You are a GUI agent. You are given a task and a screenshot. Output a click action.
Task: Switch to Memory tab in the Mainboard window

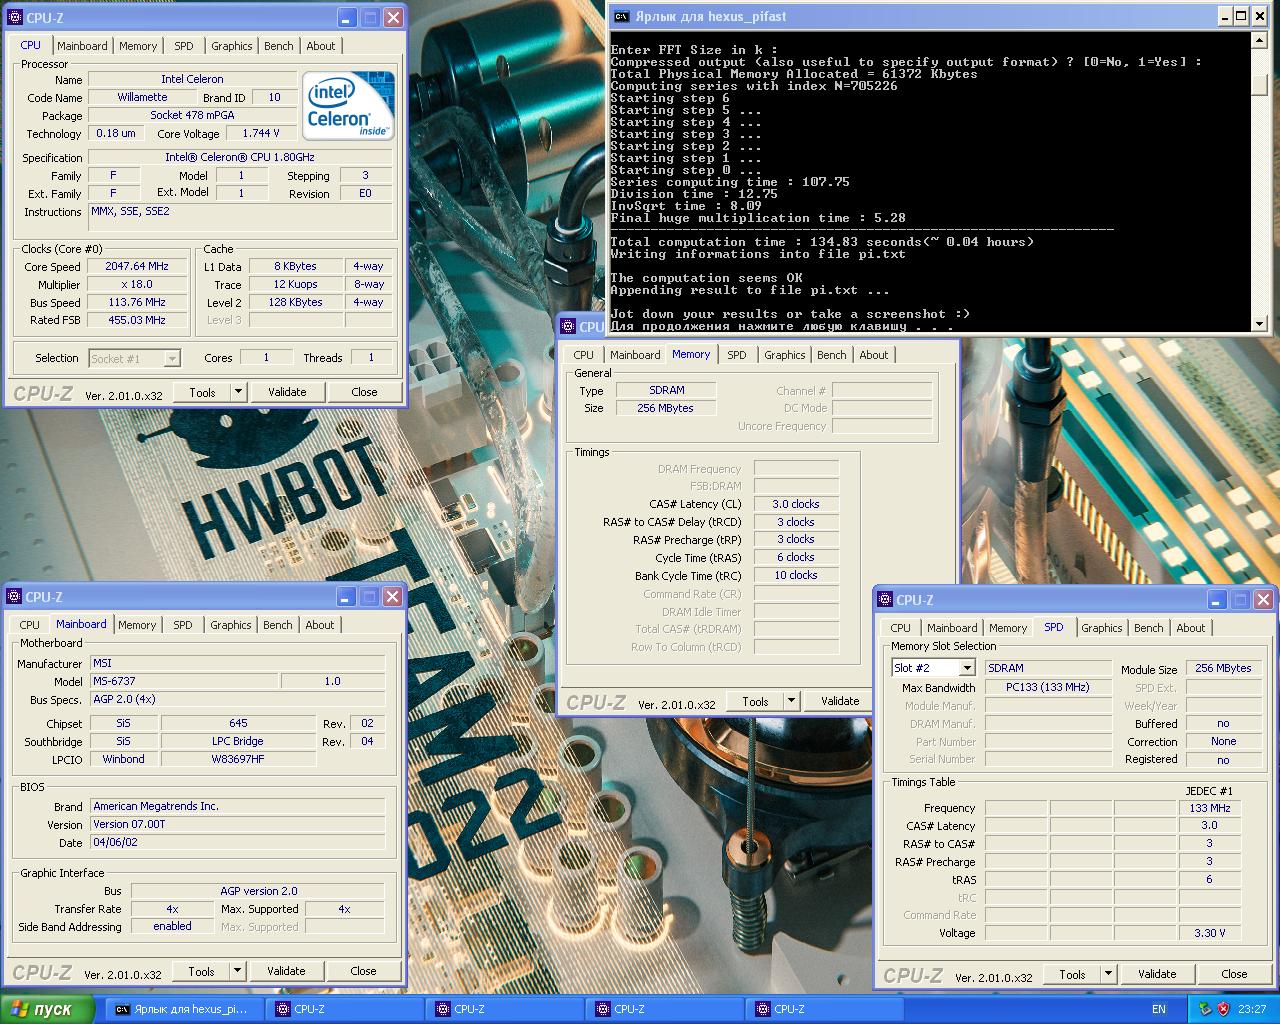[137, 625]
